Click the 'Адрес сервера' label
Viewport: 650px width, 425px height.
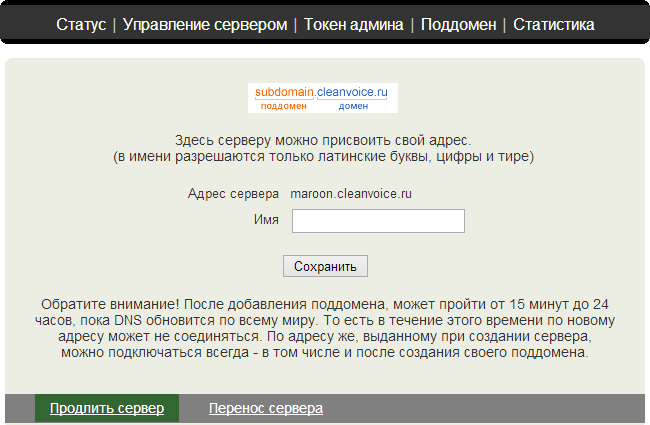[233, 193]
